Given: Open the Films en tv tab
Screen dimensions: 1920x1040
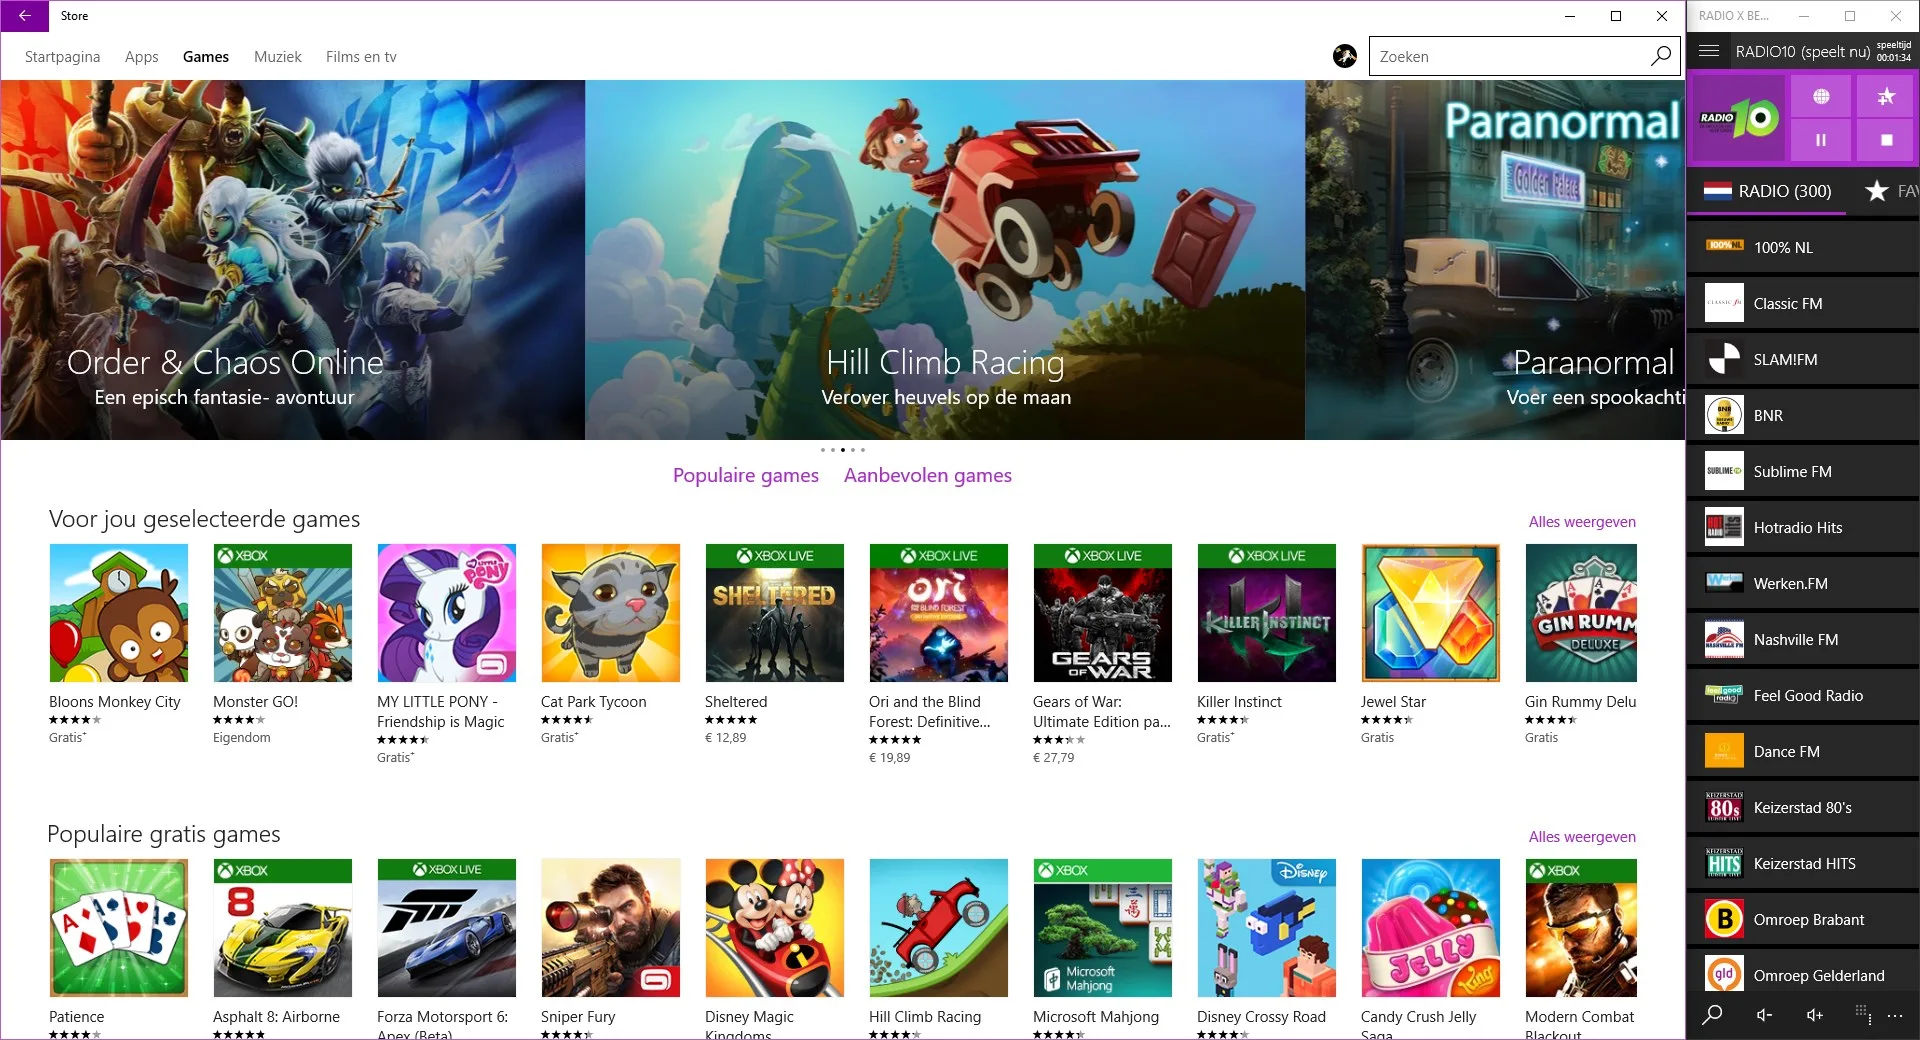Looking at the screenshot, I should 361,57.
